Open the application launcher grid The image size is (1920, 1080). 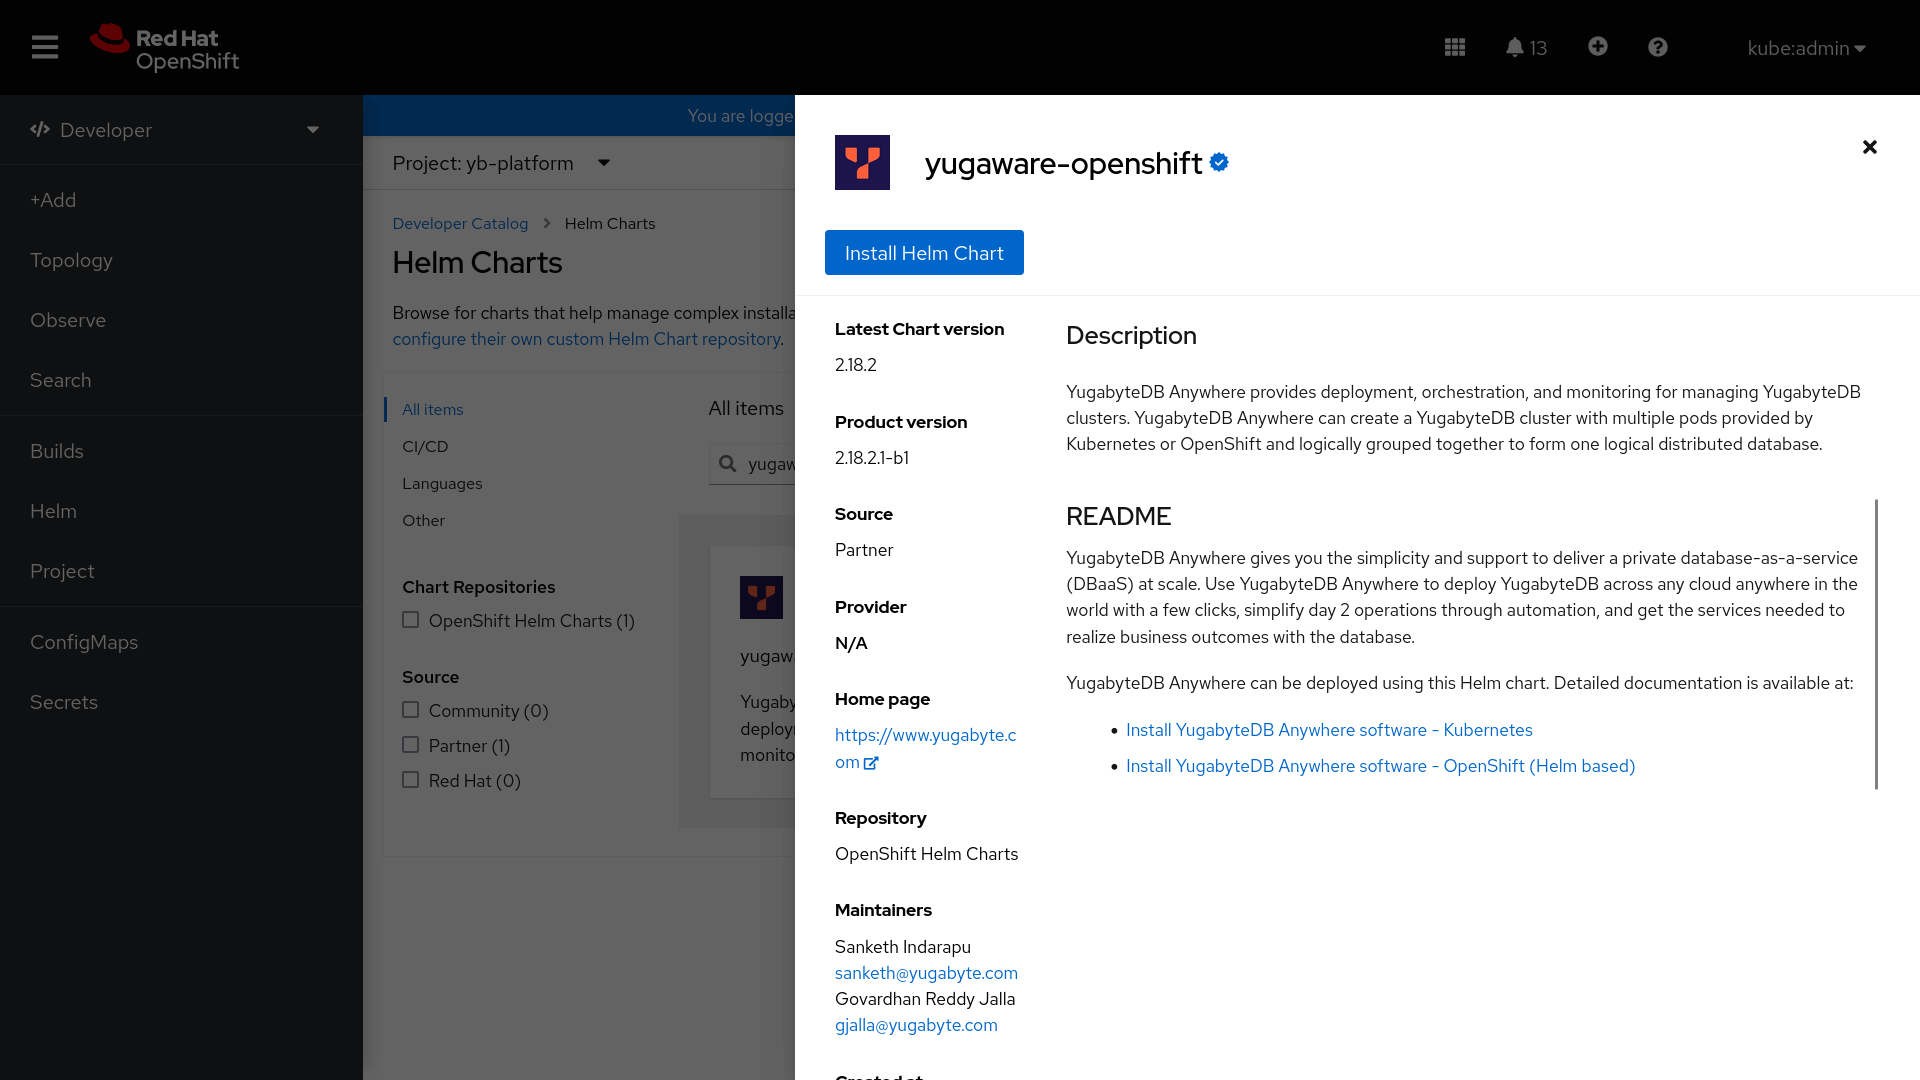pyautogui.click(x=1455, y=47)
